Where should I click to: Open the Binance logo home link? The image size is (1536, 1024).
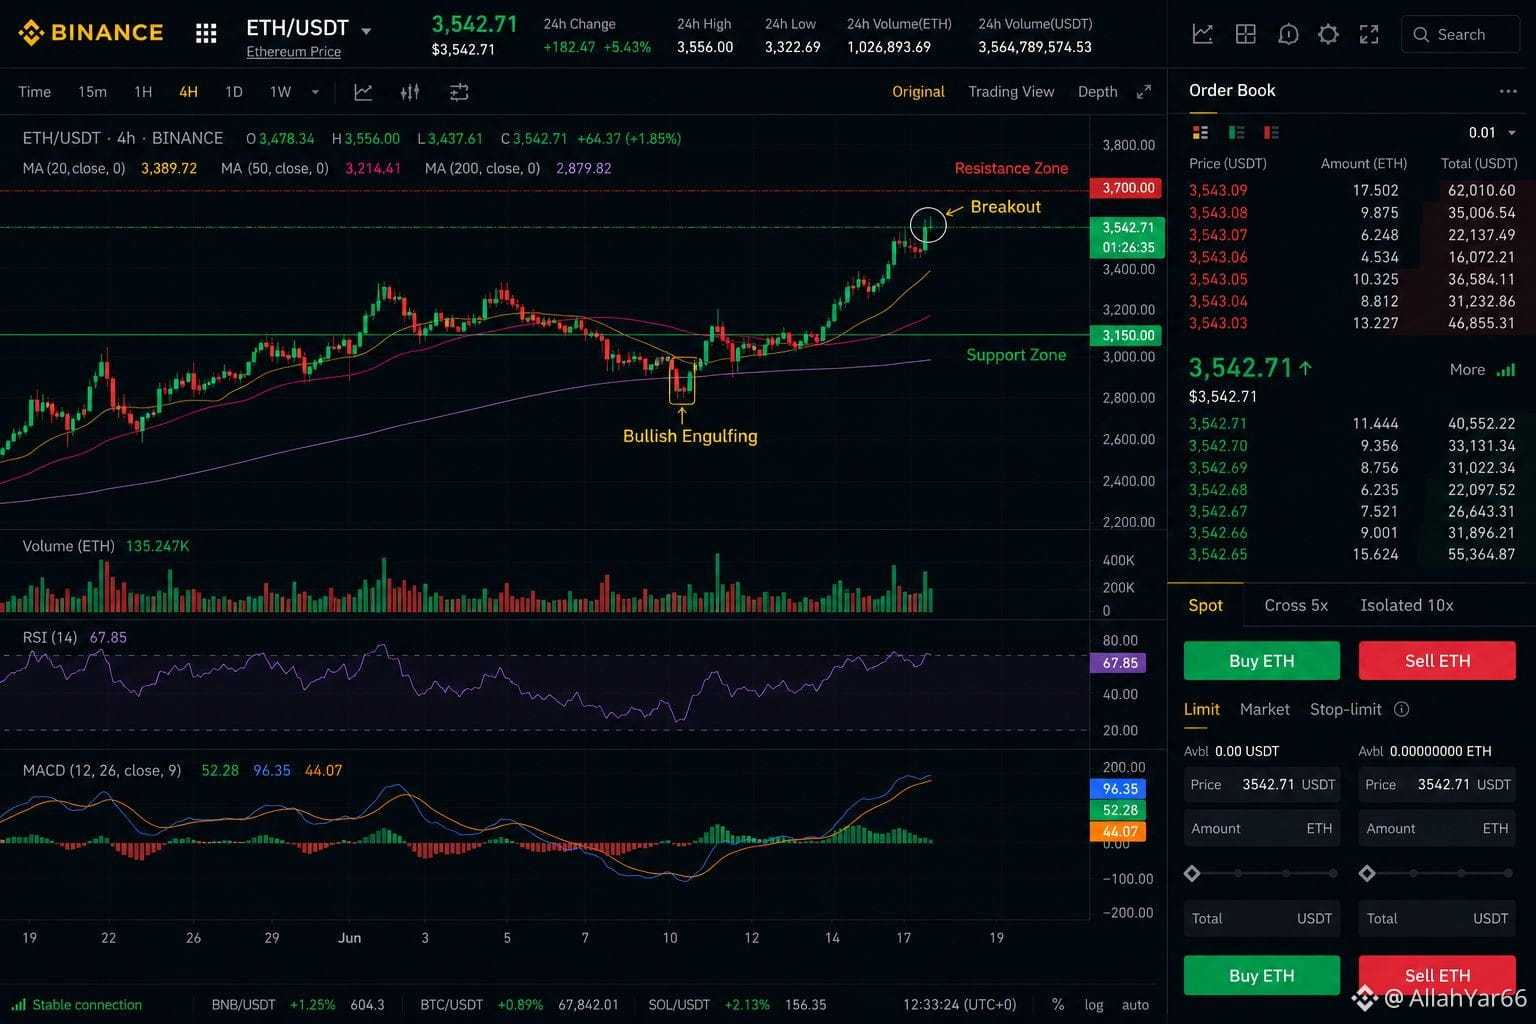tap(91, 33)
